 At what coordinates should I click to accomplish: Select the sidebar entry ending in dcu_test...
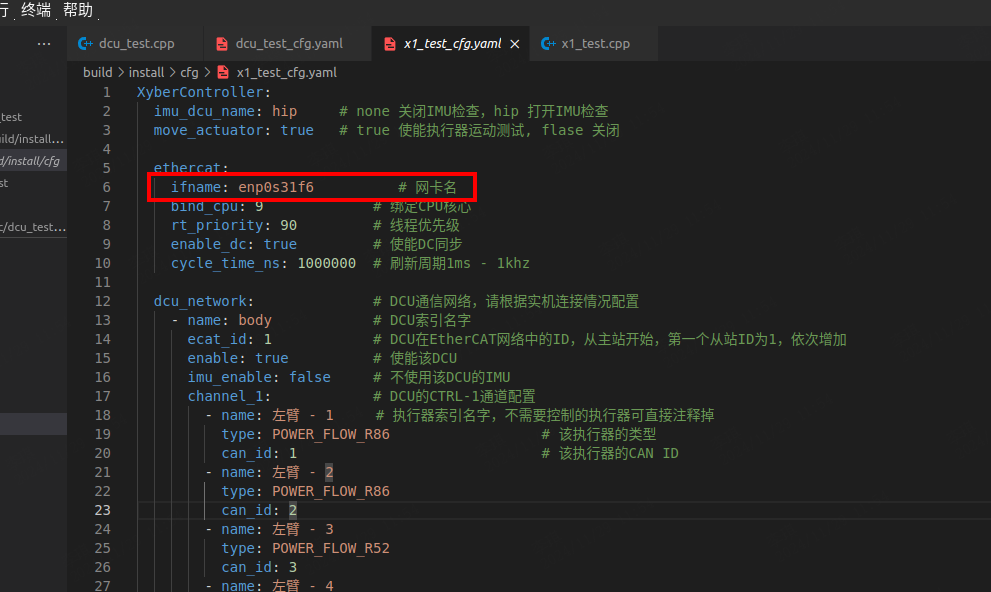[x=30, y=227]
